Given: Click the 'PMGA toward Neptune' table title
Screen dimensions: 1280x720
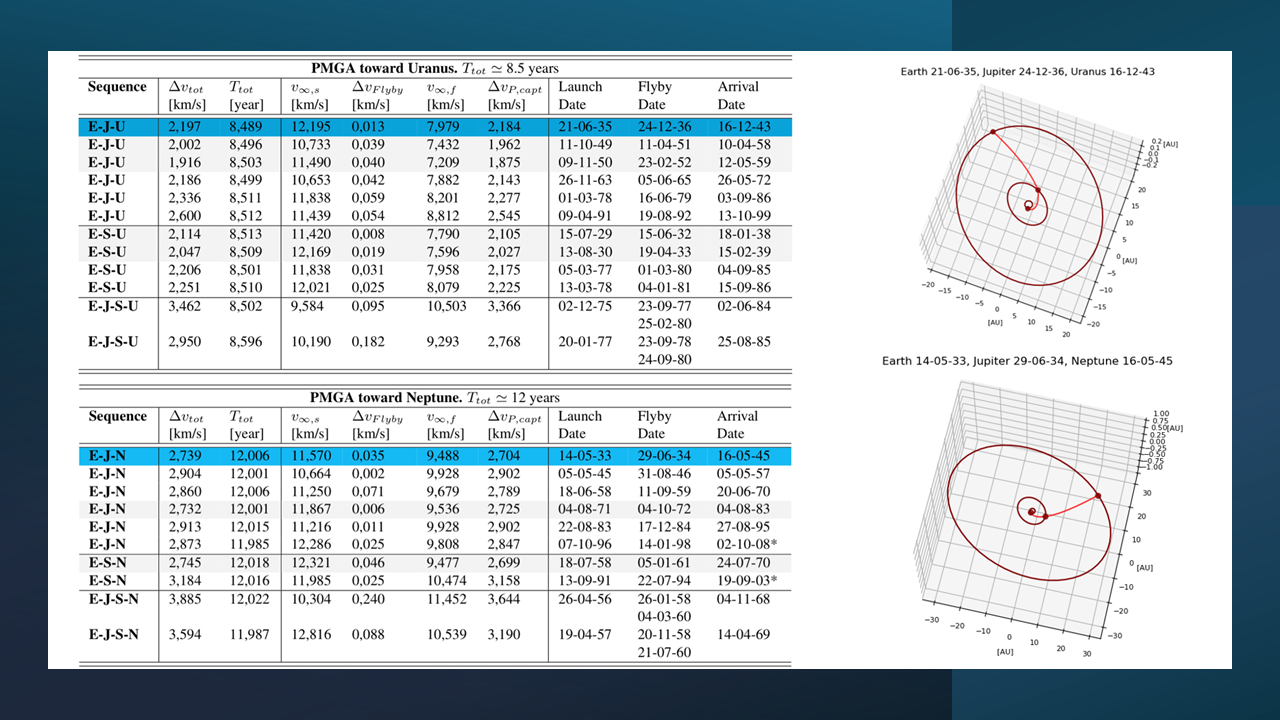Looking at the screenshot, I should pos(435,397).
